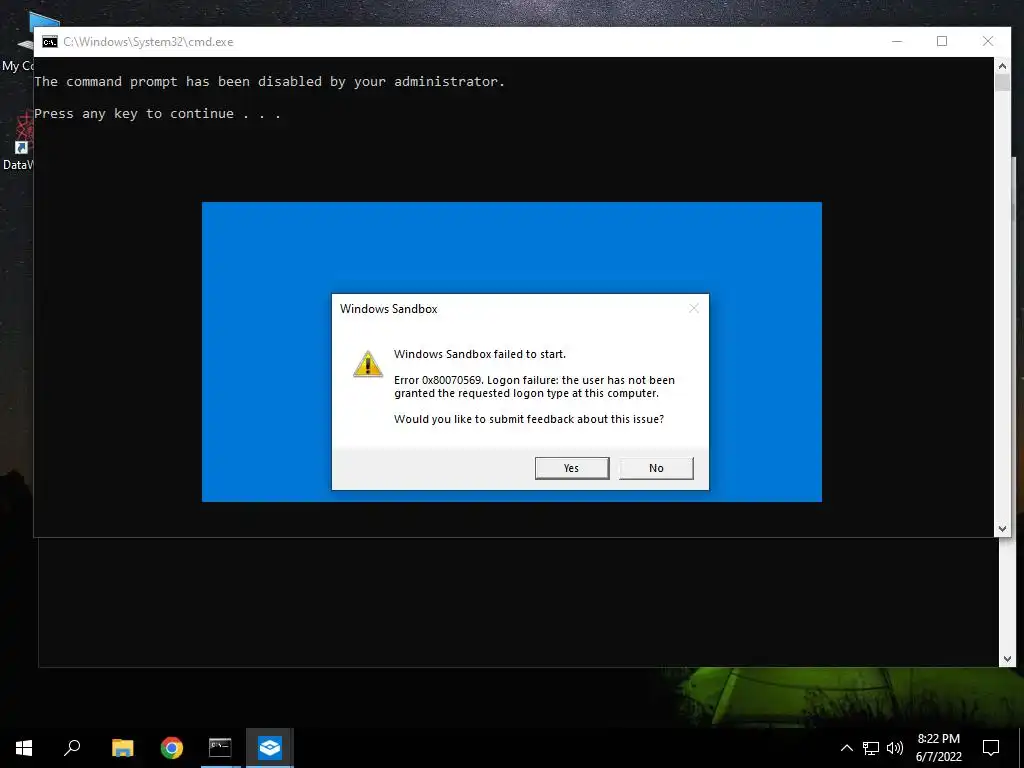The image size is (1024, 768).
Task: Open File Explorer from taskbar
Action: tap(122, 748)
